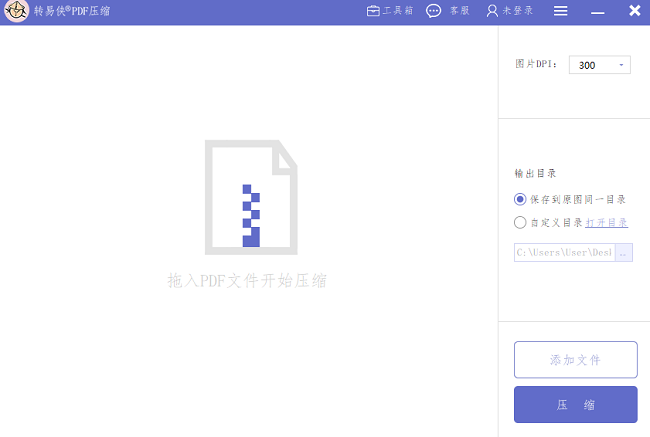Click 未登录 to log in
Image resolution: width=650 pixels, height=437 pixels.
[509, 11]
